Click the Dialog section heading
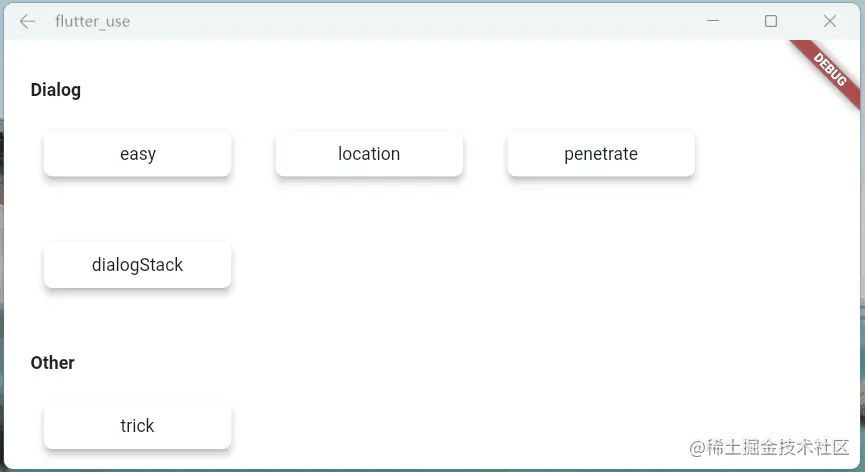Screen dimensions: 865x472 [x=56, y=90]
